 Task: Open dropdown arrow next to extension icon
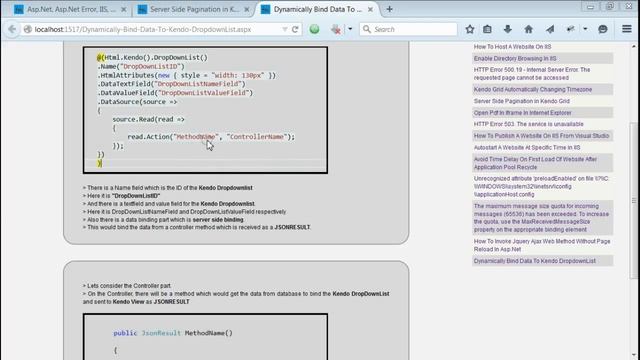[x=350, y=29]
